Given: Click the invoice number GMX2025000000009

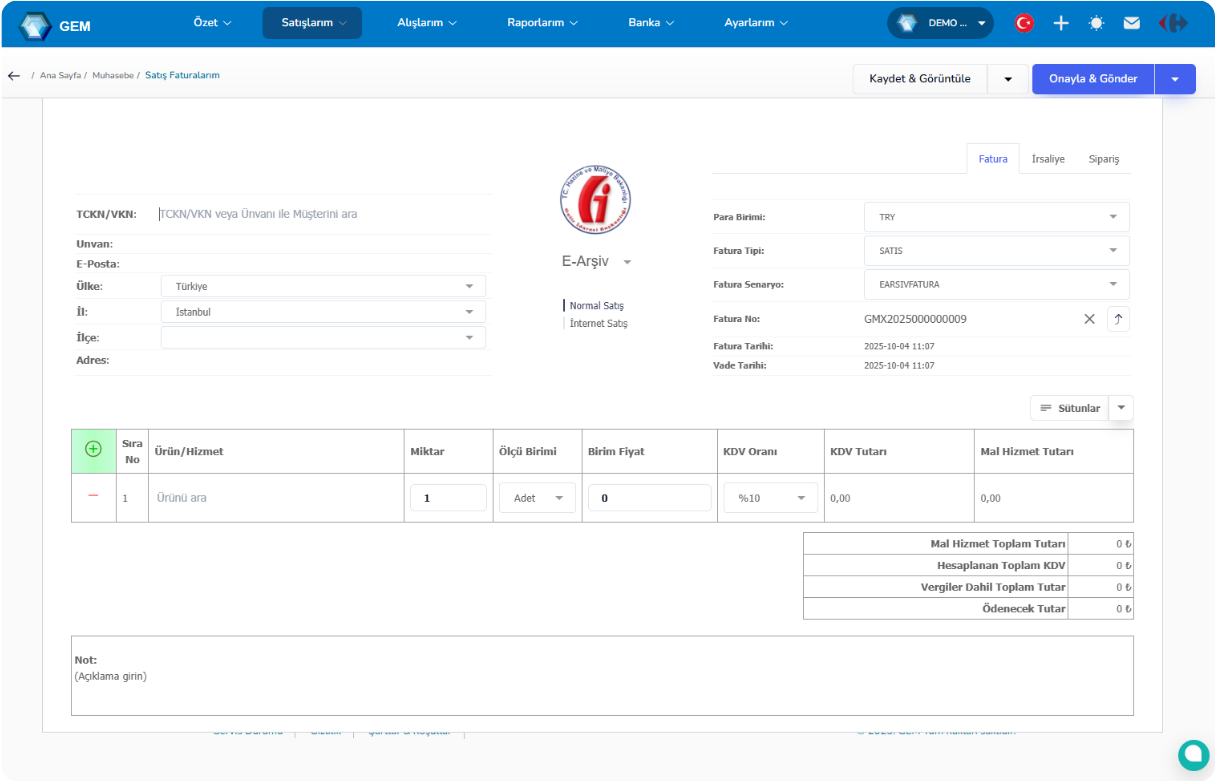Looking at the screenshot, I should 915,319.
